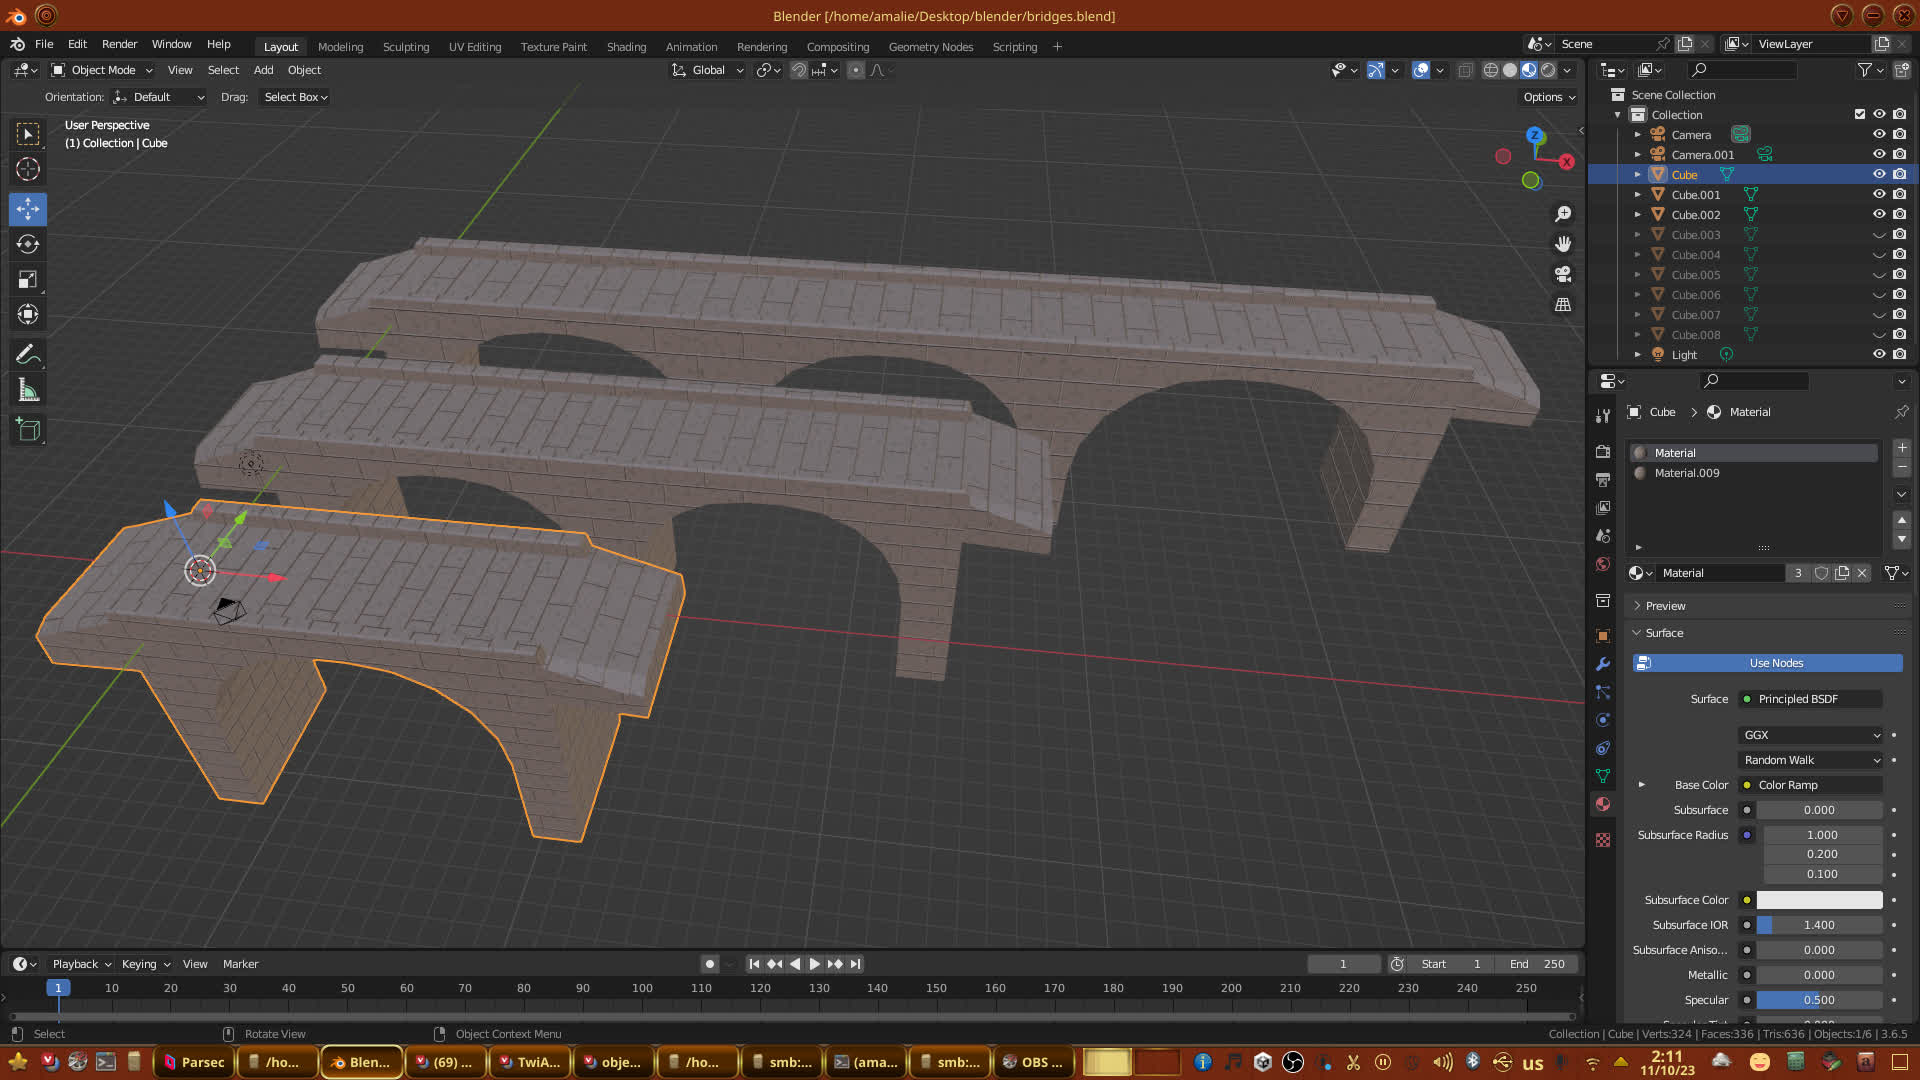The width and height of the screenshot is (1920, 1080).
Task: Click the Options button in viewport header
Action: tap(1548, 97)
